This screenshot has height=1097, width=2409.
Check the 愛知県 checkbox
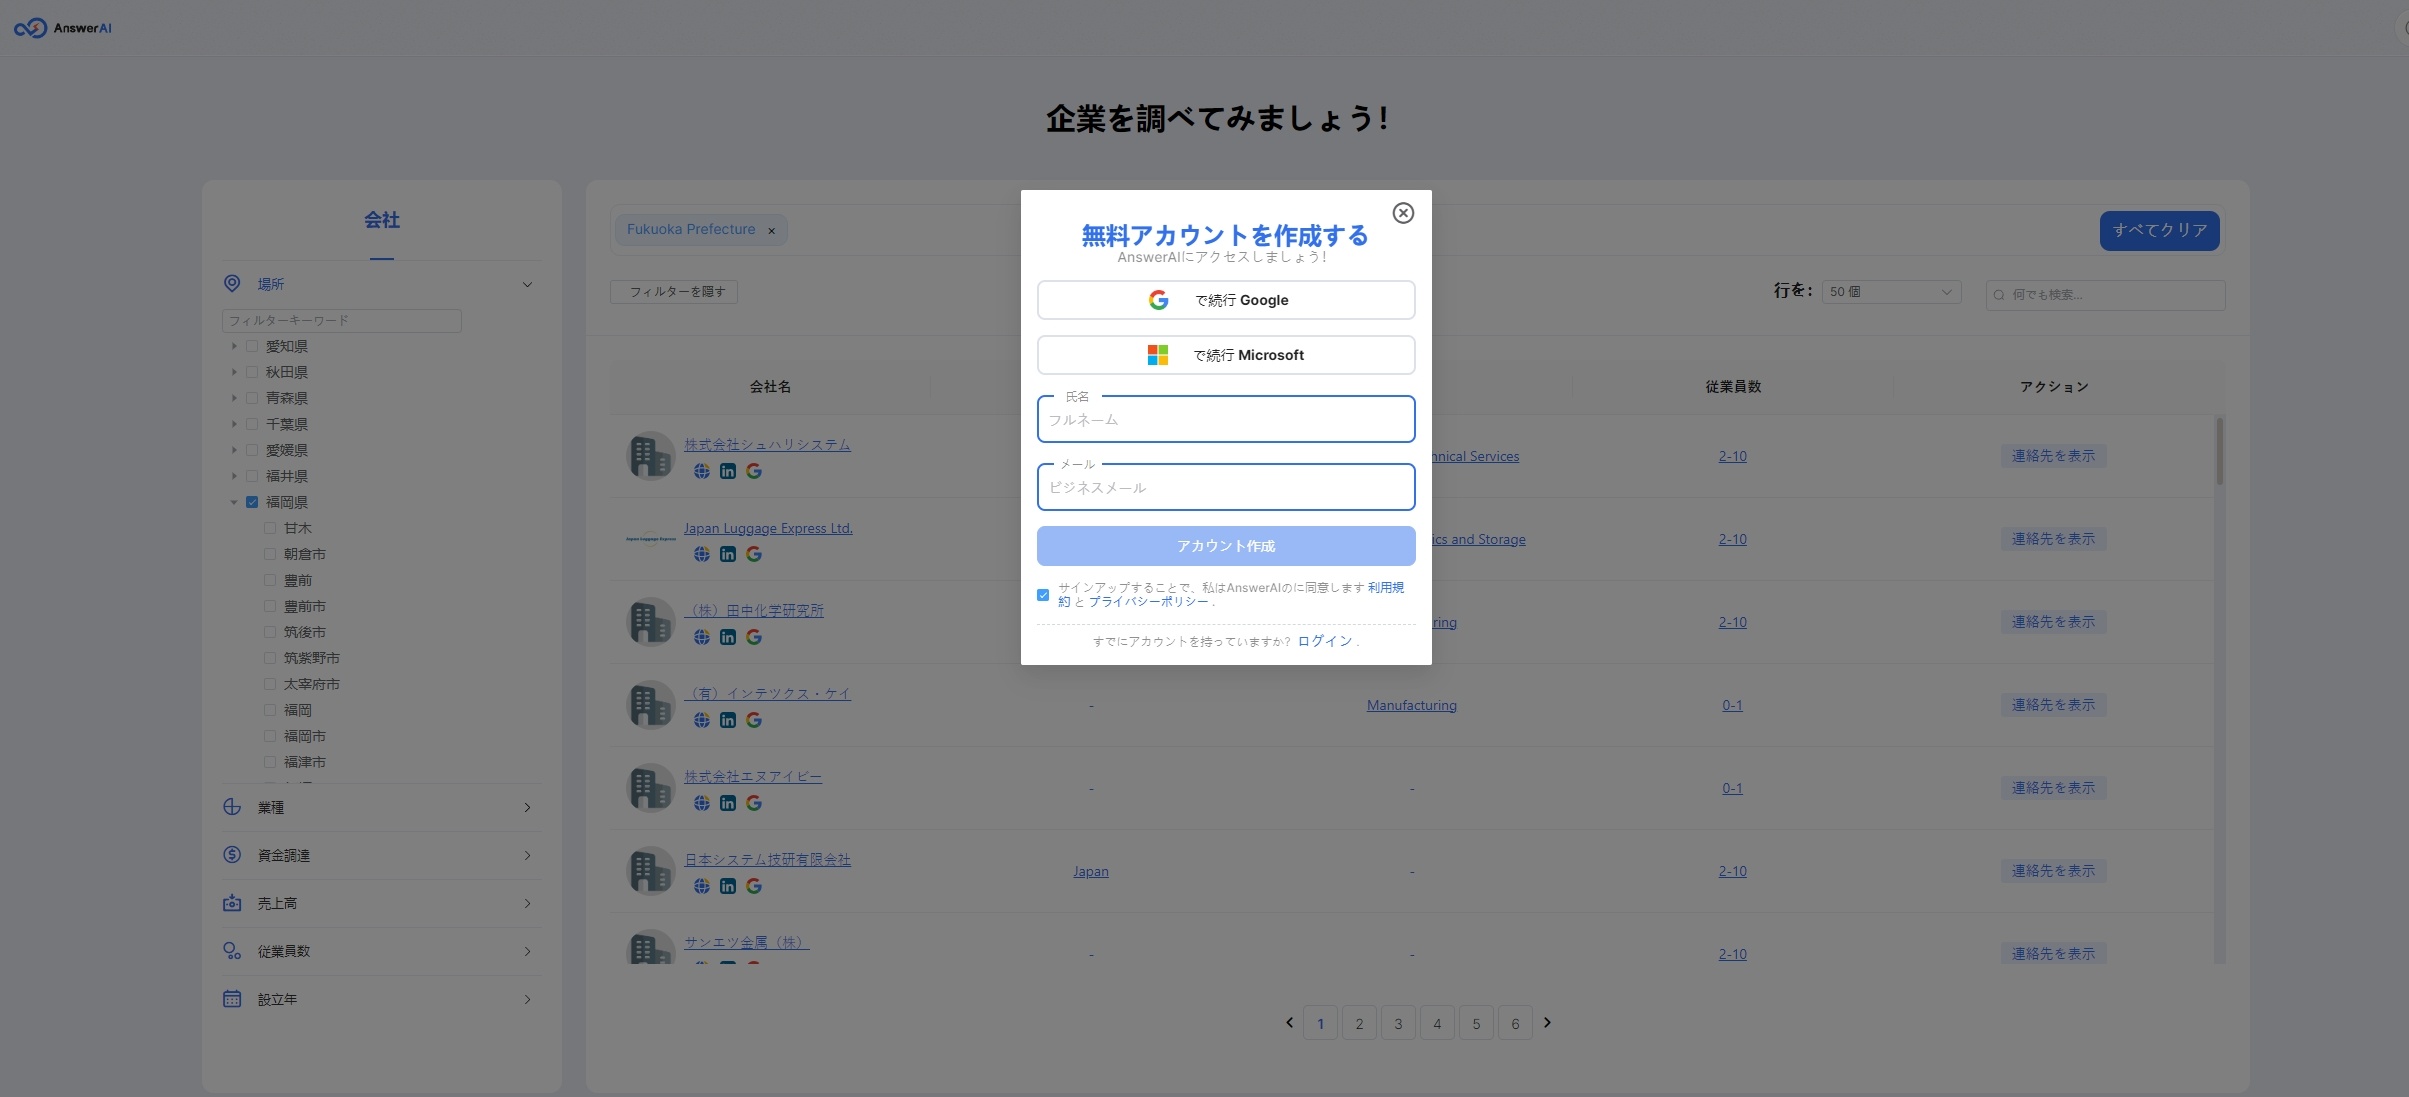click(x=252, y=346)
